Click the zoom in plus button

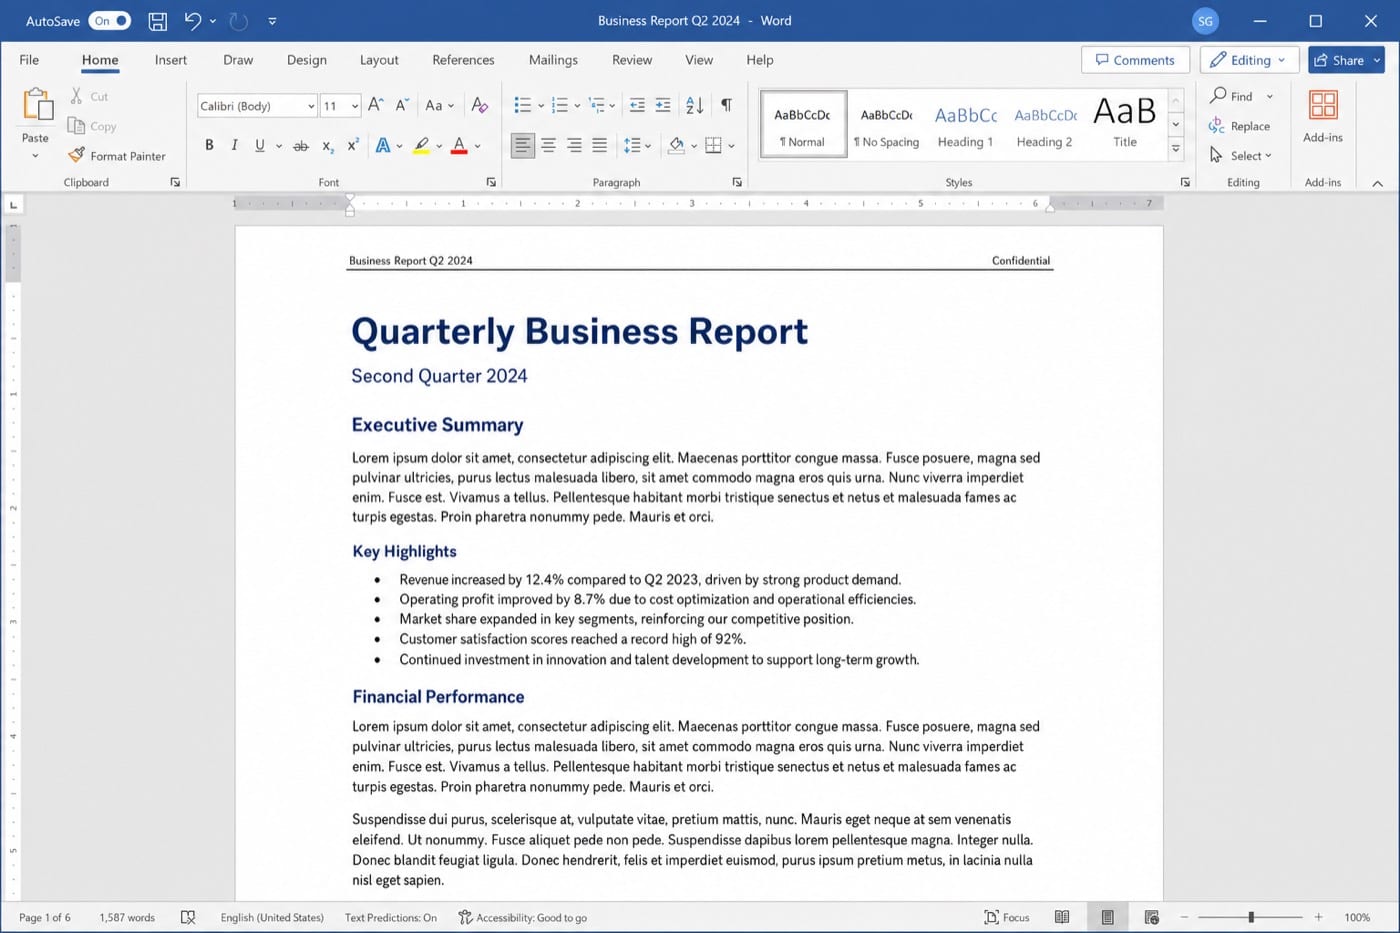click(x=1318, y=917)
